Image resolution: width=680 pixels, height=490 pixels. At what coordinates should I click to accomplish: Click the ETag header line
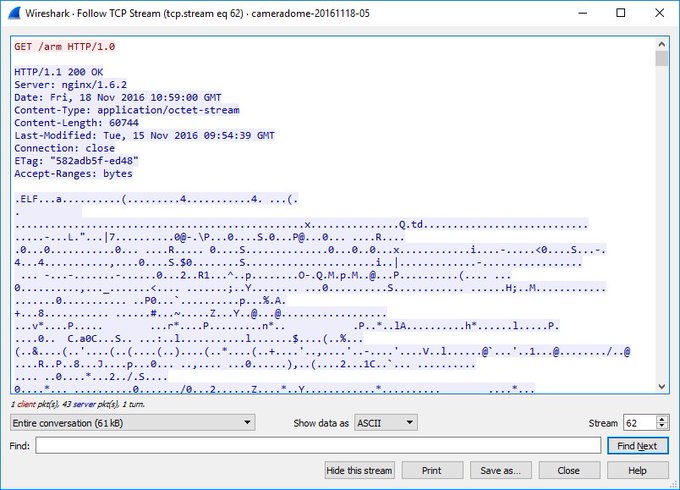[x=76, y=161]
